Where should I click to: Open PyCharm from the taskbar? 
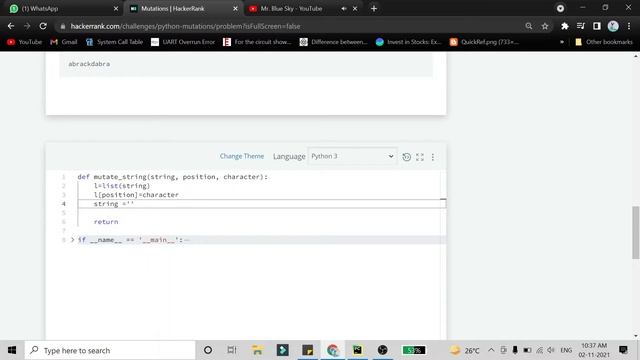point(358,350)
